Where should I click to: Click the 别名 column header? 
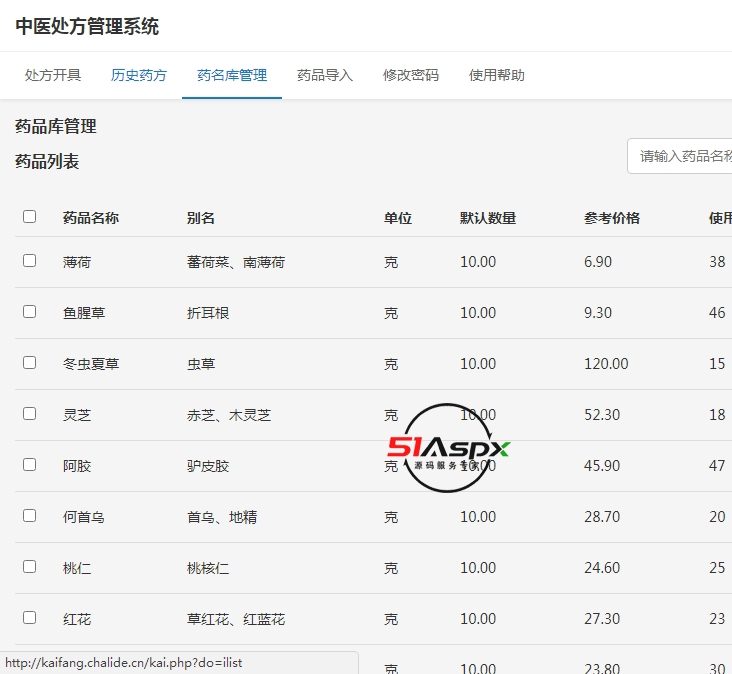pos(201,218)
